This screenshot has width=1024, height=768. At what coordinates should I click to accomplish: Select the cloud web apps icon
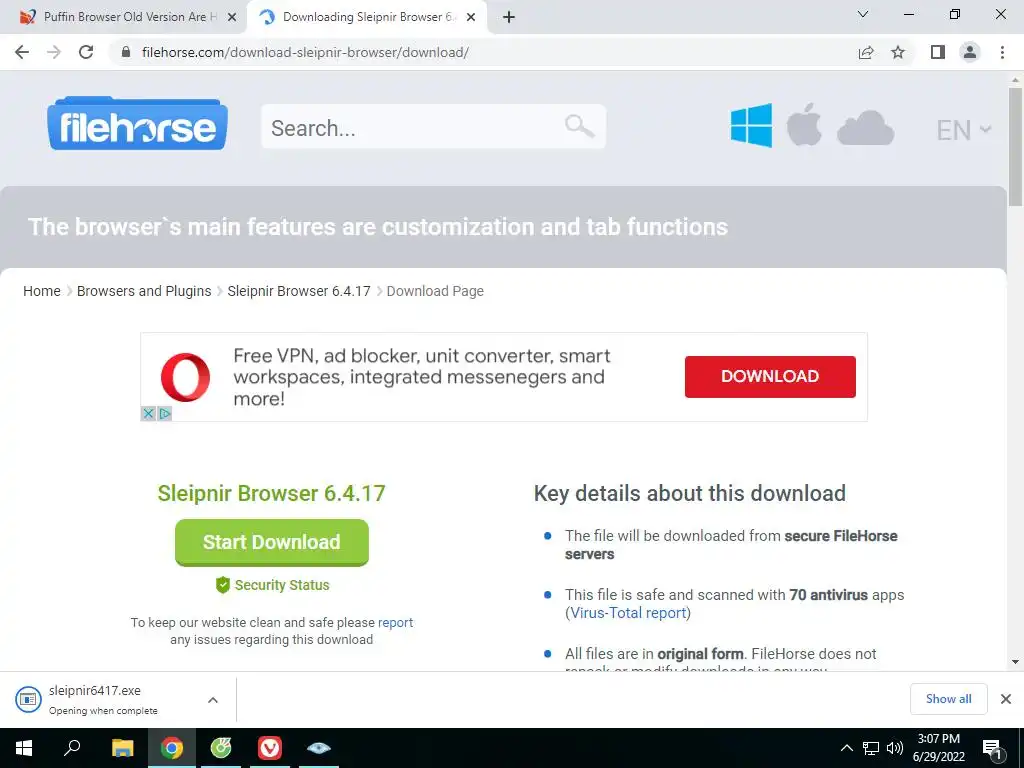(x=865, y=127)
